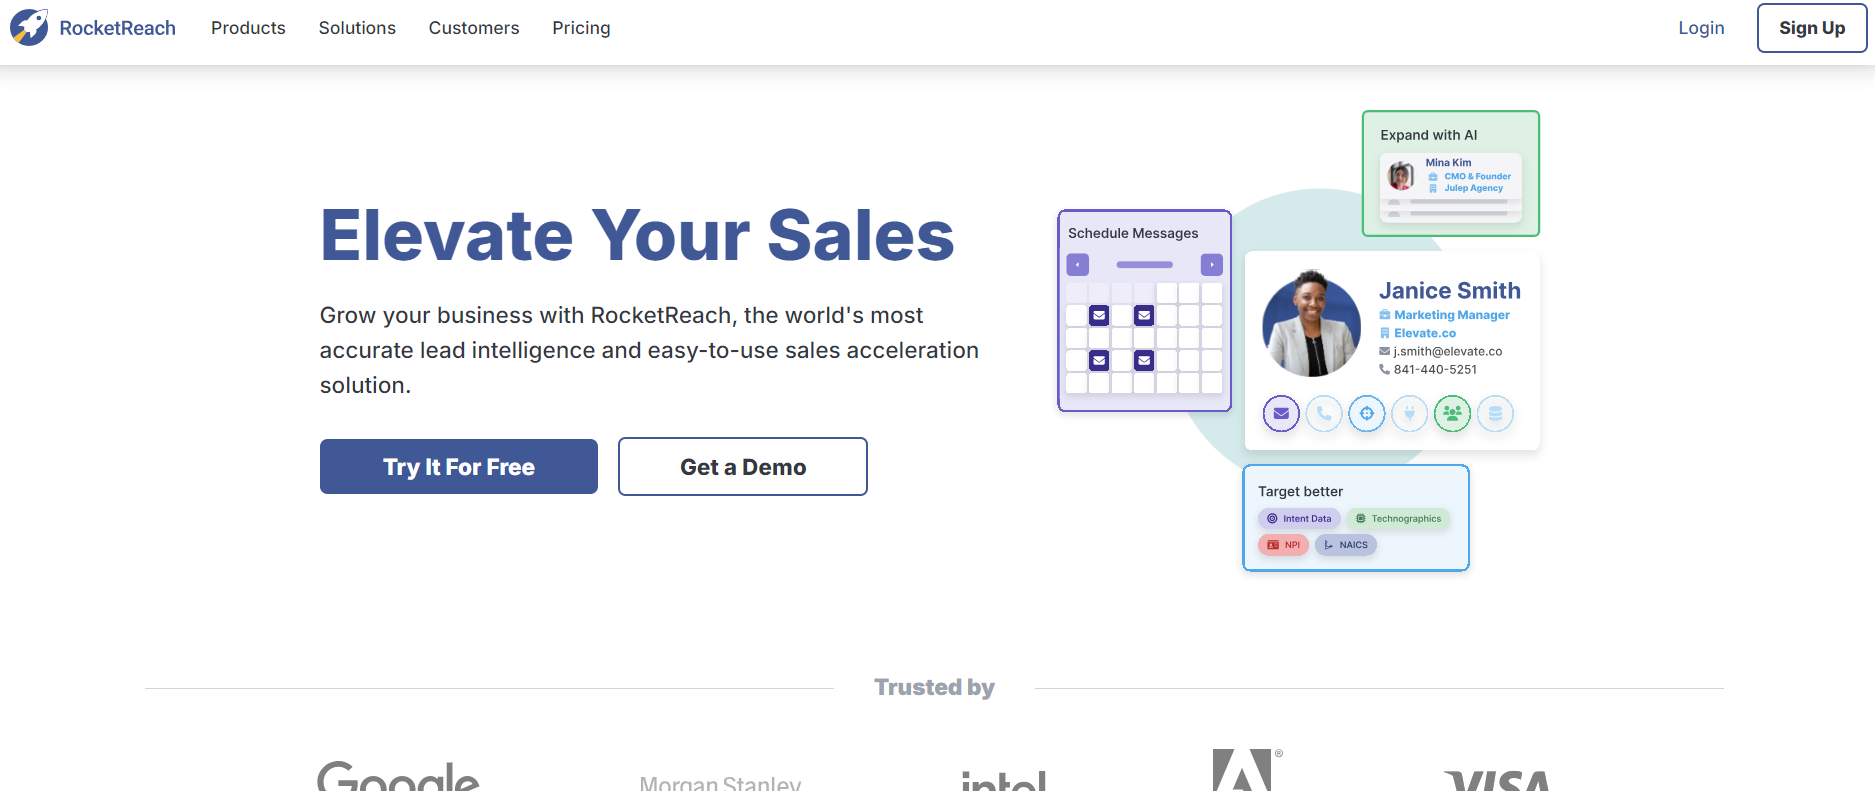
Task: Click Janice Smith's profile photo
Action: click(1311, 324)
